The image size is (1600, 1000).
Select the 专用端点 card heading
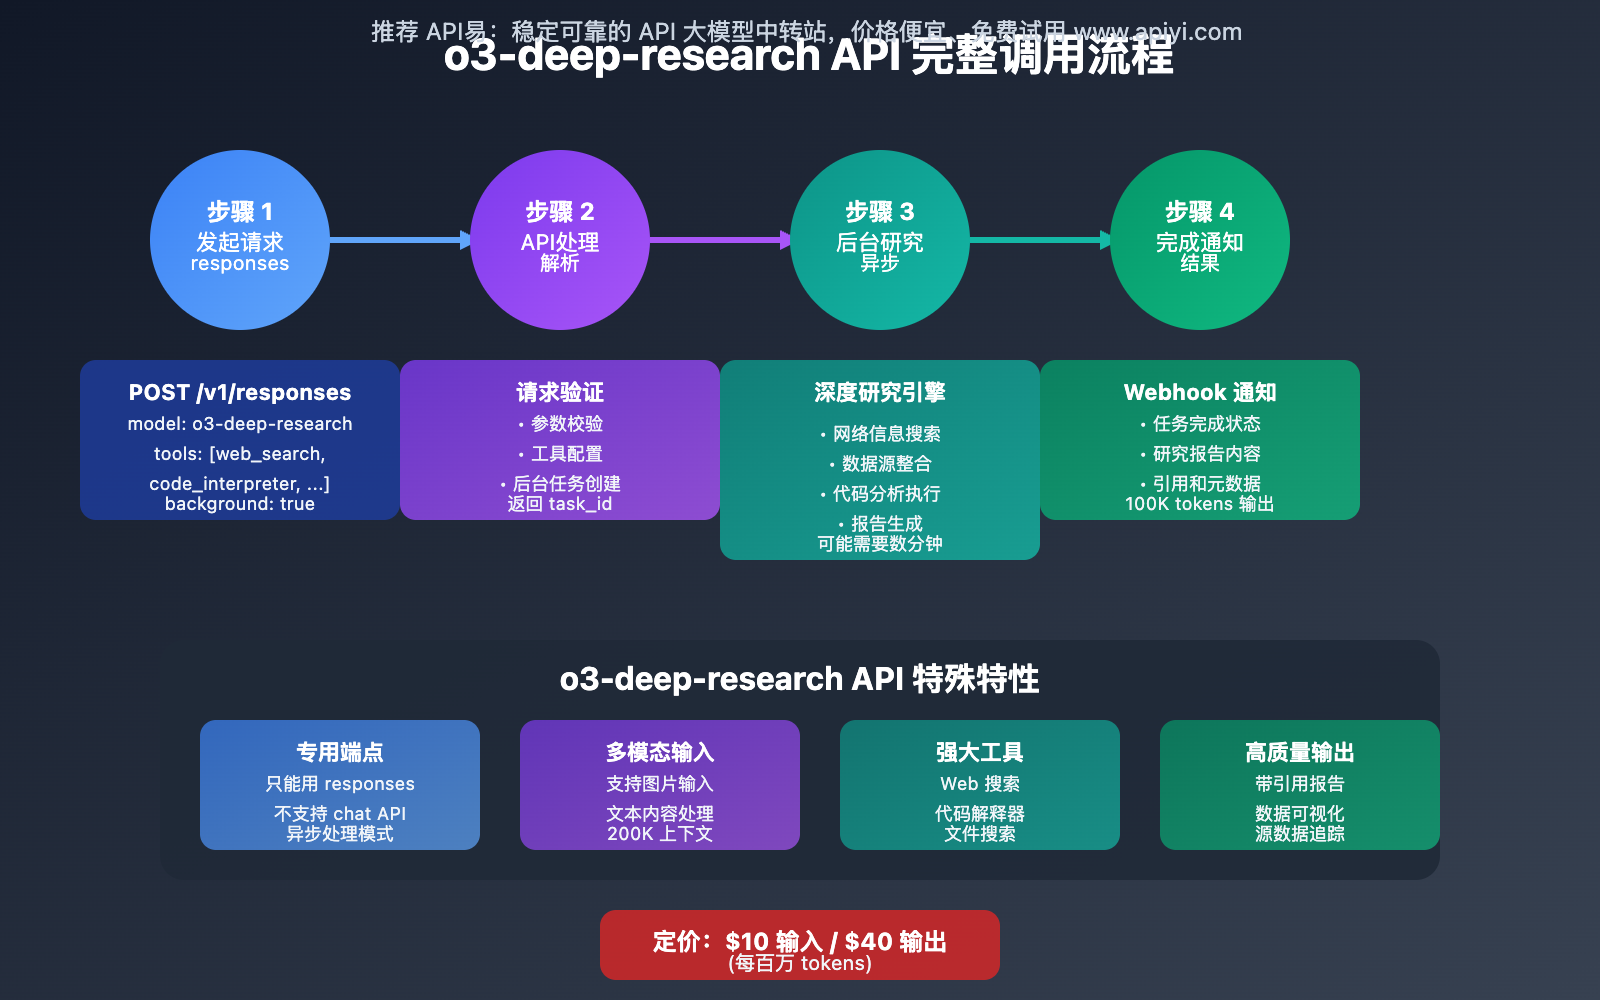coord(340,752)
